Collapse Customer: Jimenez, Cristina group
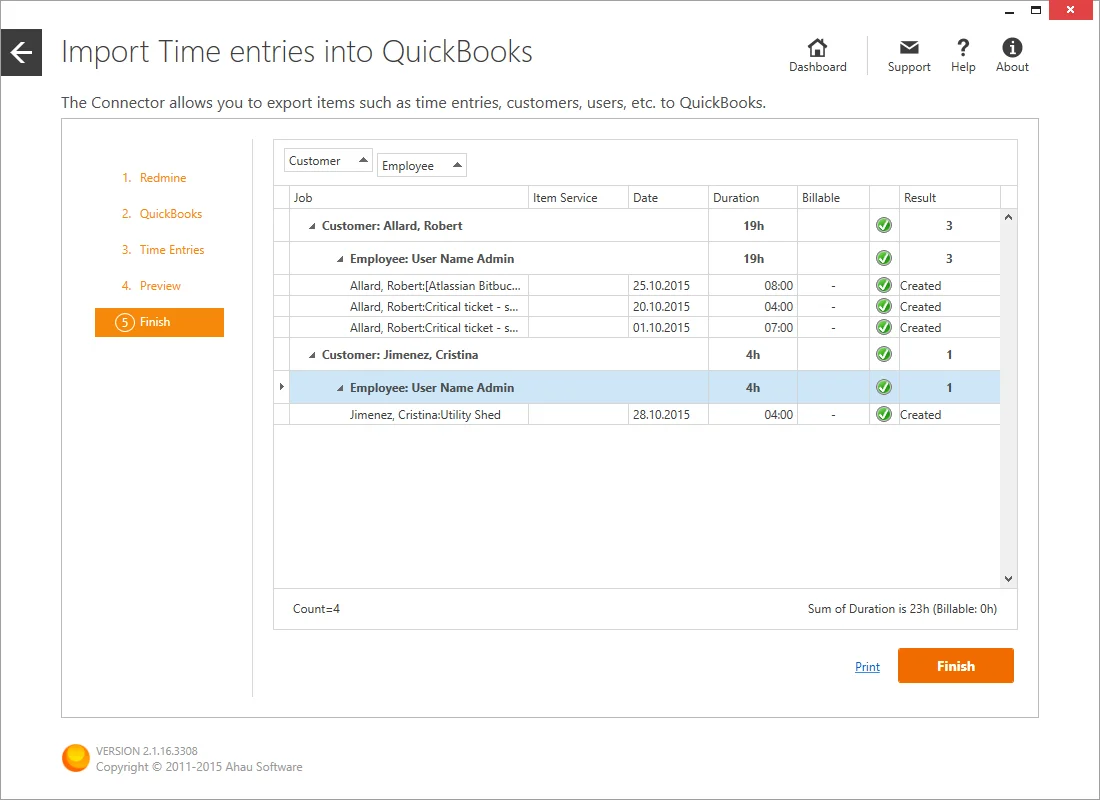The height and width of the screenshot is (800, 1100). tap(312, 355)
